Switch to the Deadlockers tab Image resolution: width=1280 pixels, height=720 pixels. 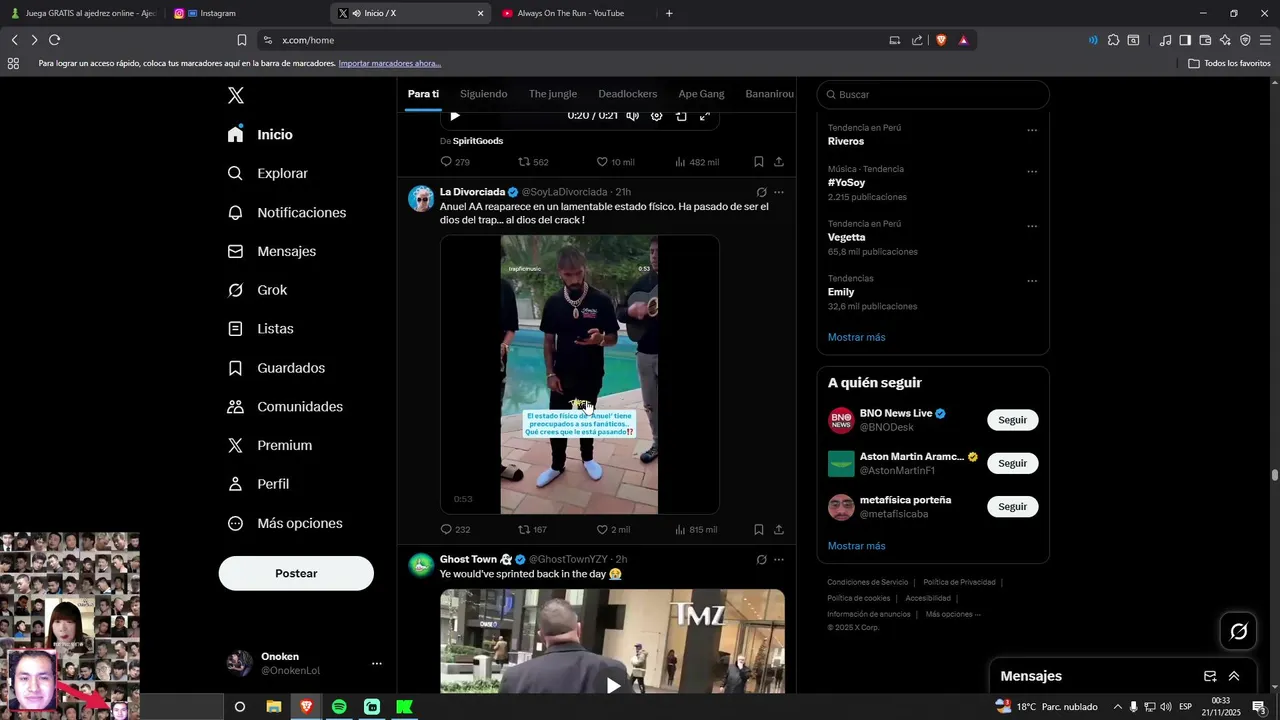(x=628, y=94)
